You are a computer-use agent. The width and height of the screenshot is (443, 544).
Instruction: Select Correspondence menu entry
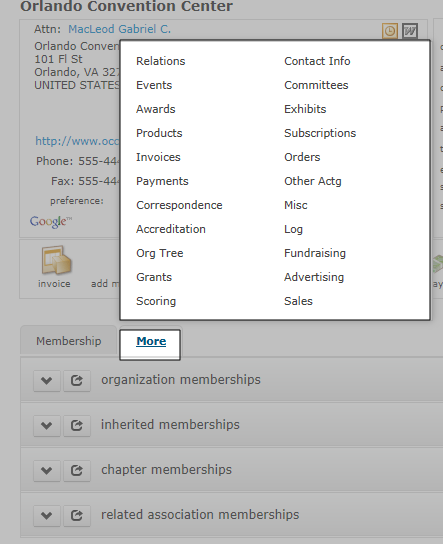click(x=179, y=205)
